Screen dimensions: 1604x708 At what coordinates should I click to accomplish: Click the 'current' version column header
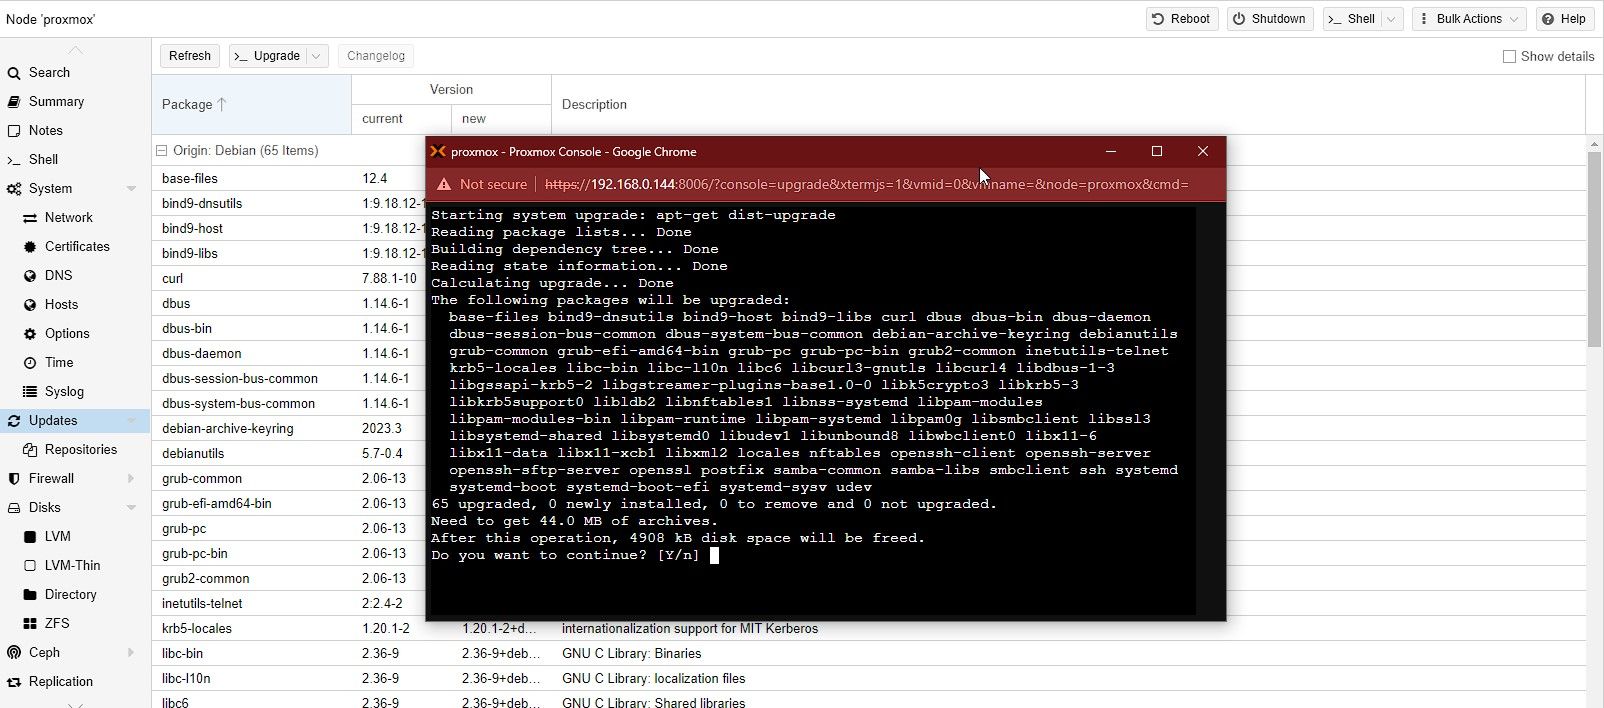[401, 119]
